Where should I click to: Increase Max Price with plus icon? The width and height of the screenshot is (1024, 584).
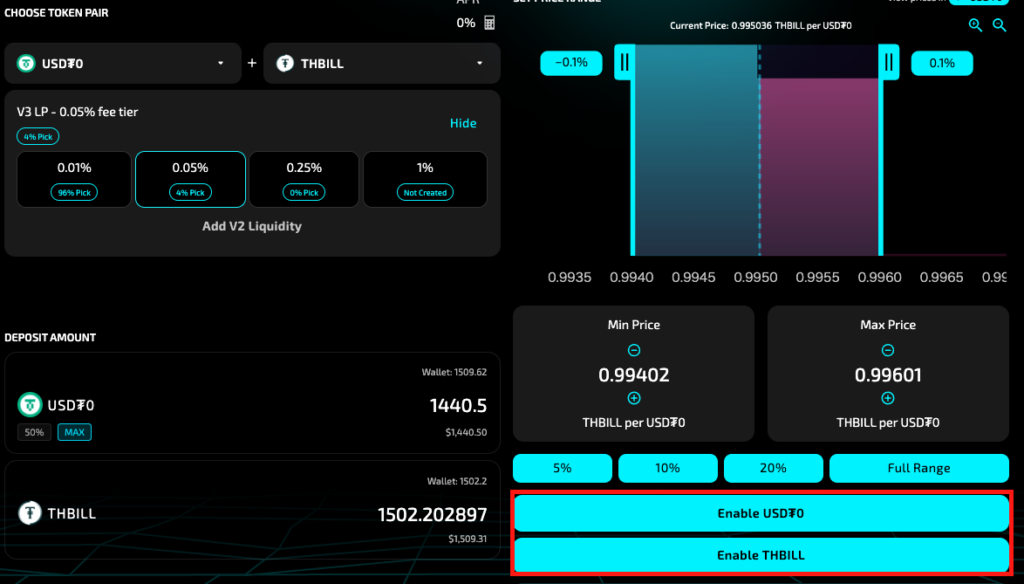pyautogui.click(x=888, y=398)
